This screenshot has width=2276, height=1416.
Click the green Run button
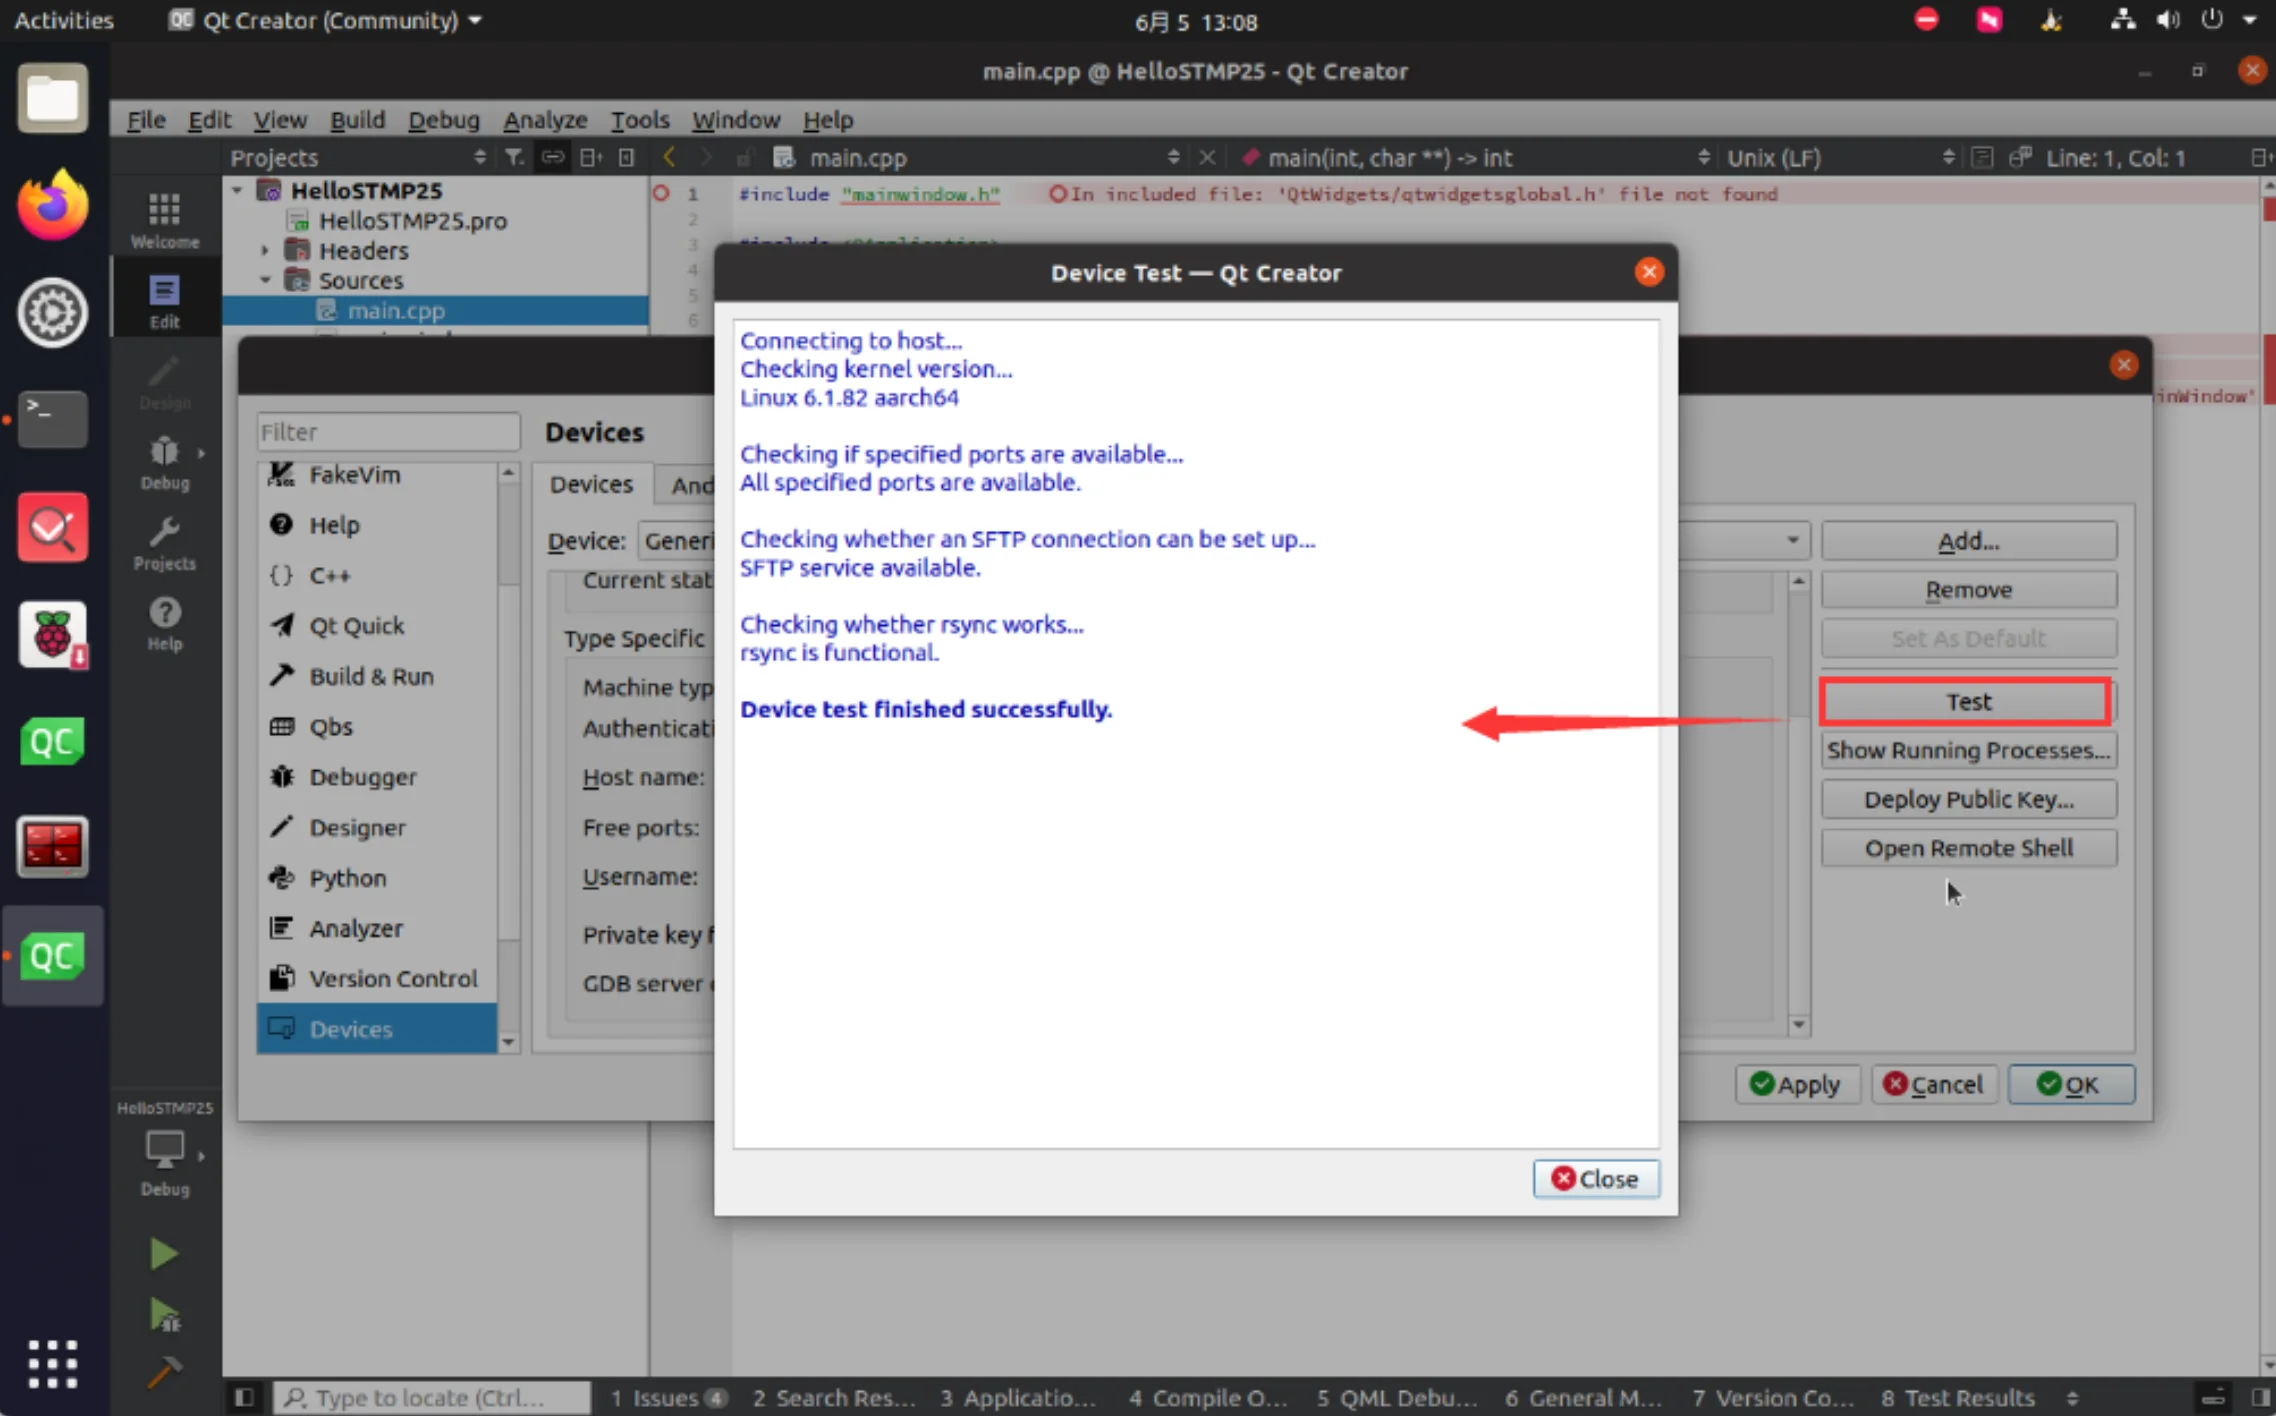click(163, 1253)
